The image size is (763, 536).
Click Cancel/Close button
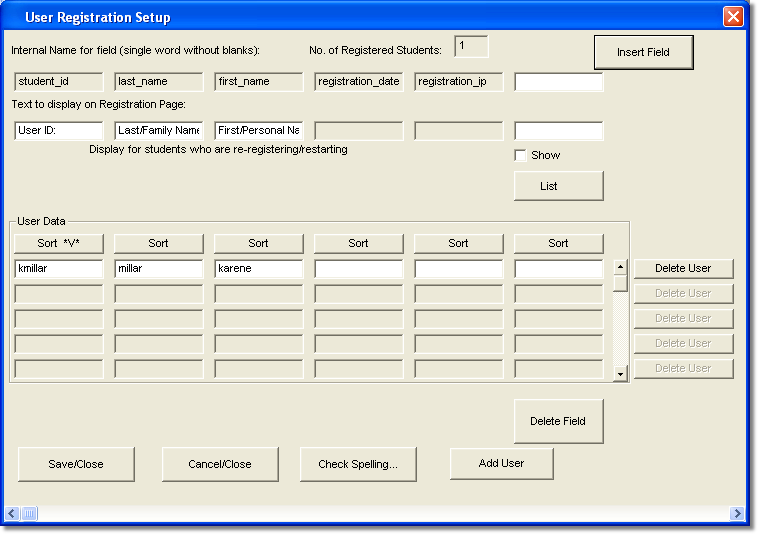click(220, 464)
